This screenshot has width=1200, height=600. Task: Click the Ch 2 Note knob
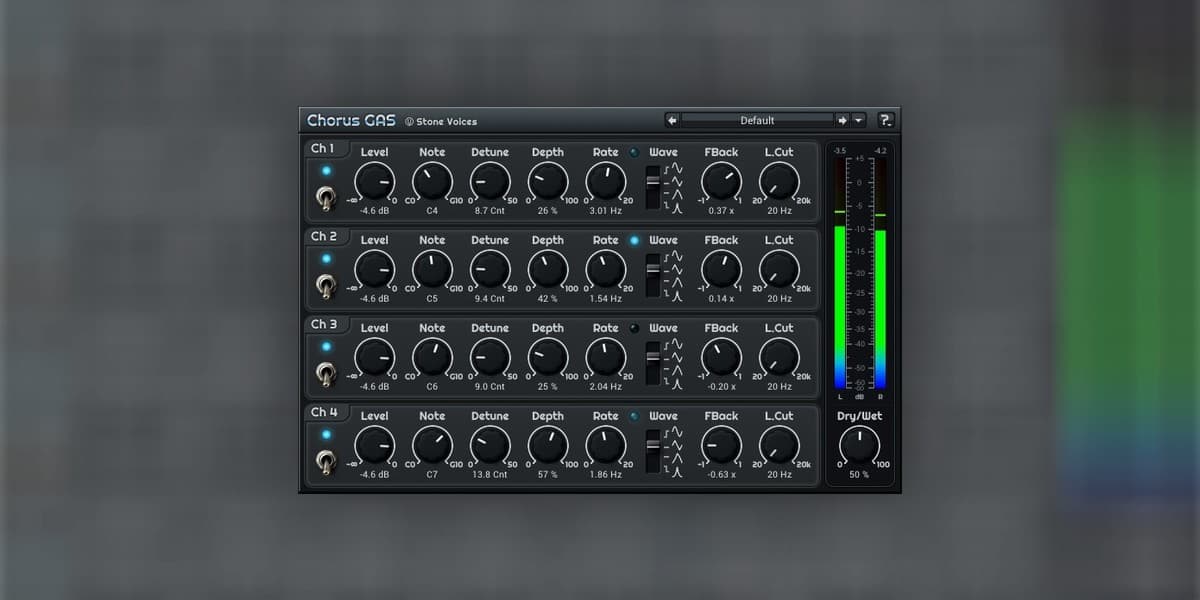(x=432, y=270)
